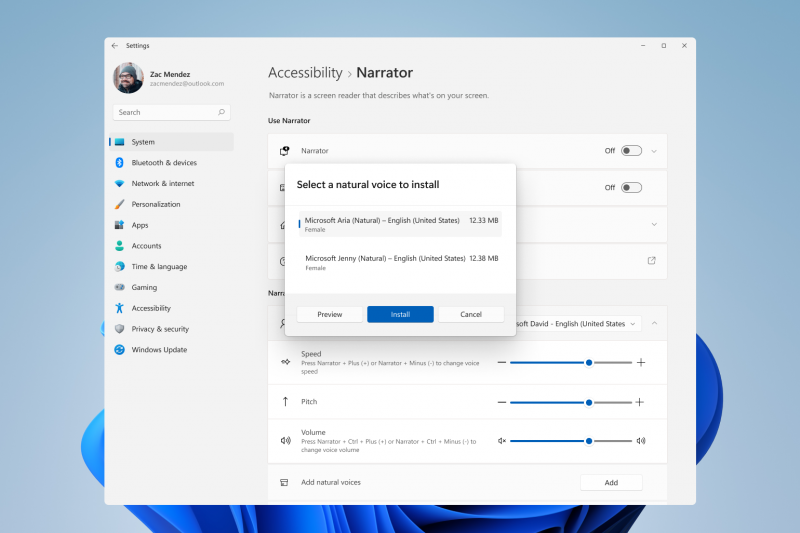Click the Bluetooth icon in sidebar
Screen dimensions: 800x533
119,163
